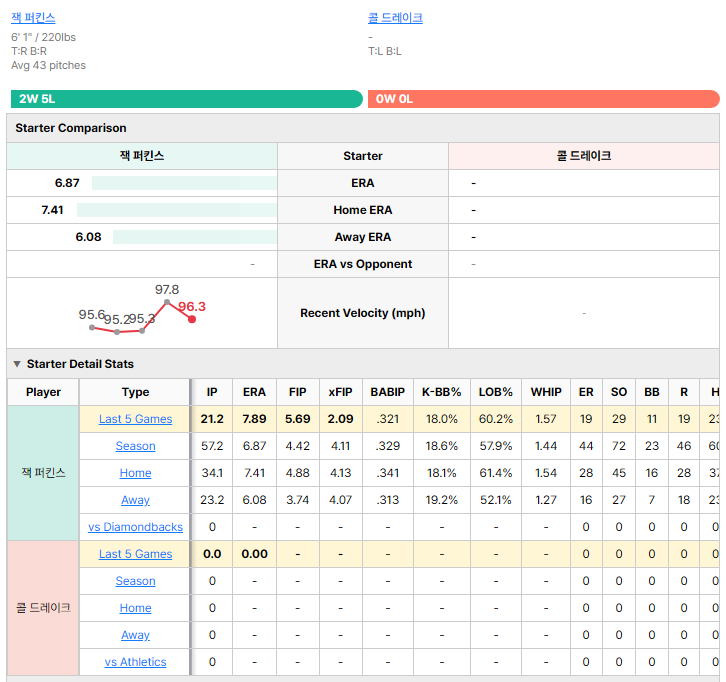The height and width of the screenshot is (682, 726).
Task: Click the LOB% column header
Action: coord(496,392)
